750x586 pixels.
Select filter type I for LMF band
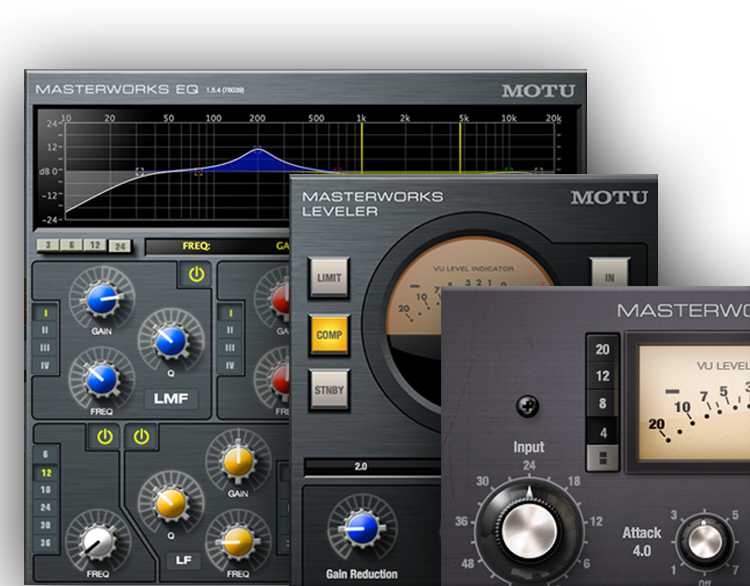click(x=44, y=313)
